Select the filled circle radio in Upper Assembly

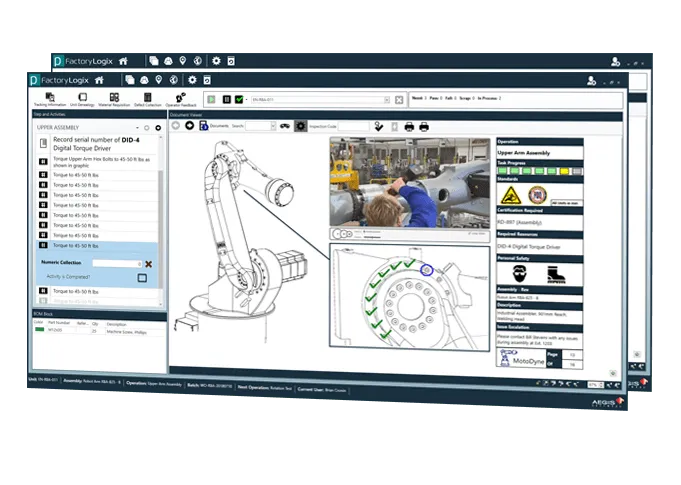(x=158, y=128)
